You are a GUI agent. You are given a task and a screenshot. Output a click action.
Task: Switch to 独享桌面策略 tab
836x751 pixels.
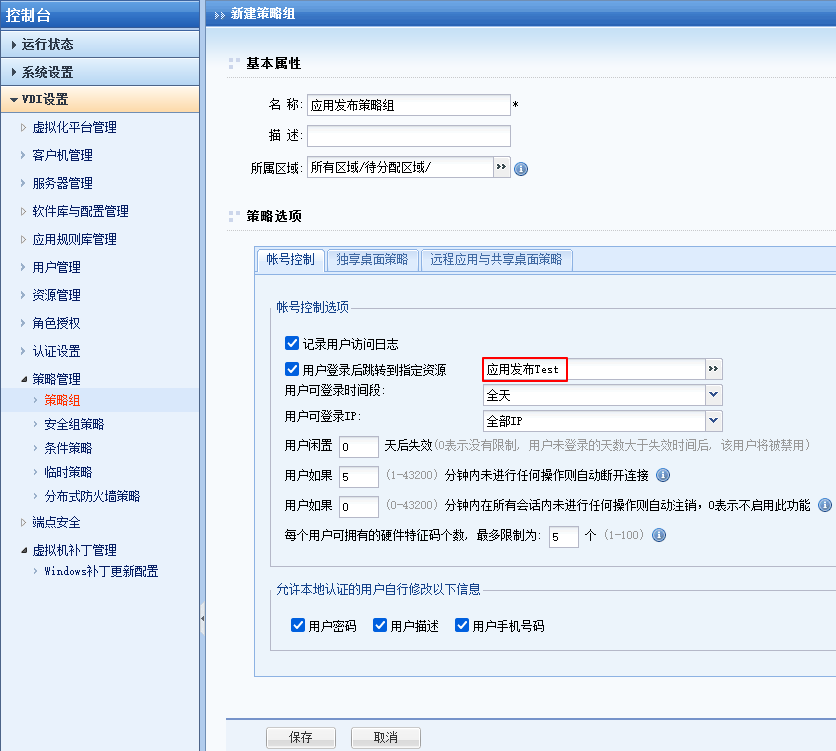pos(372,260)
